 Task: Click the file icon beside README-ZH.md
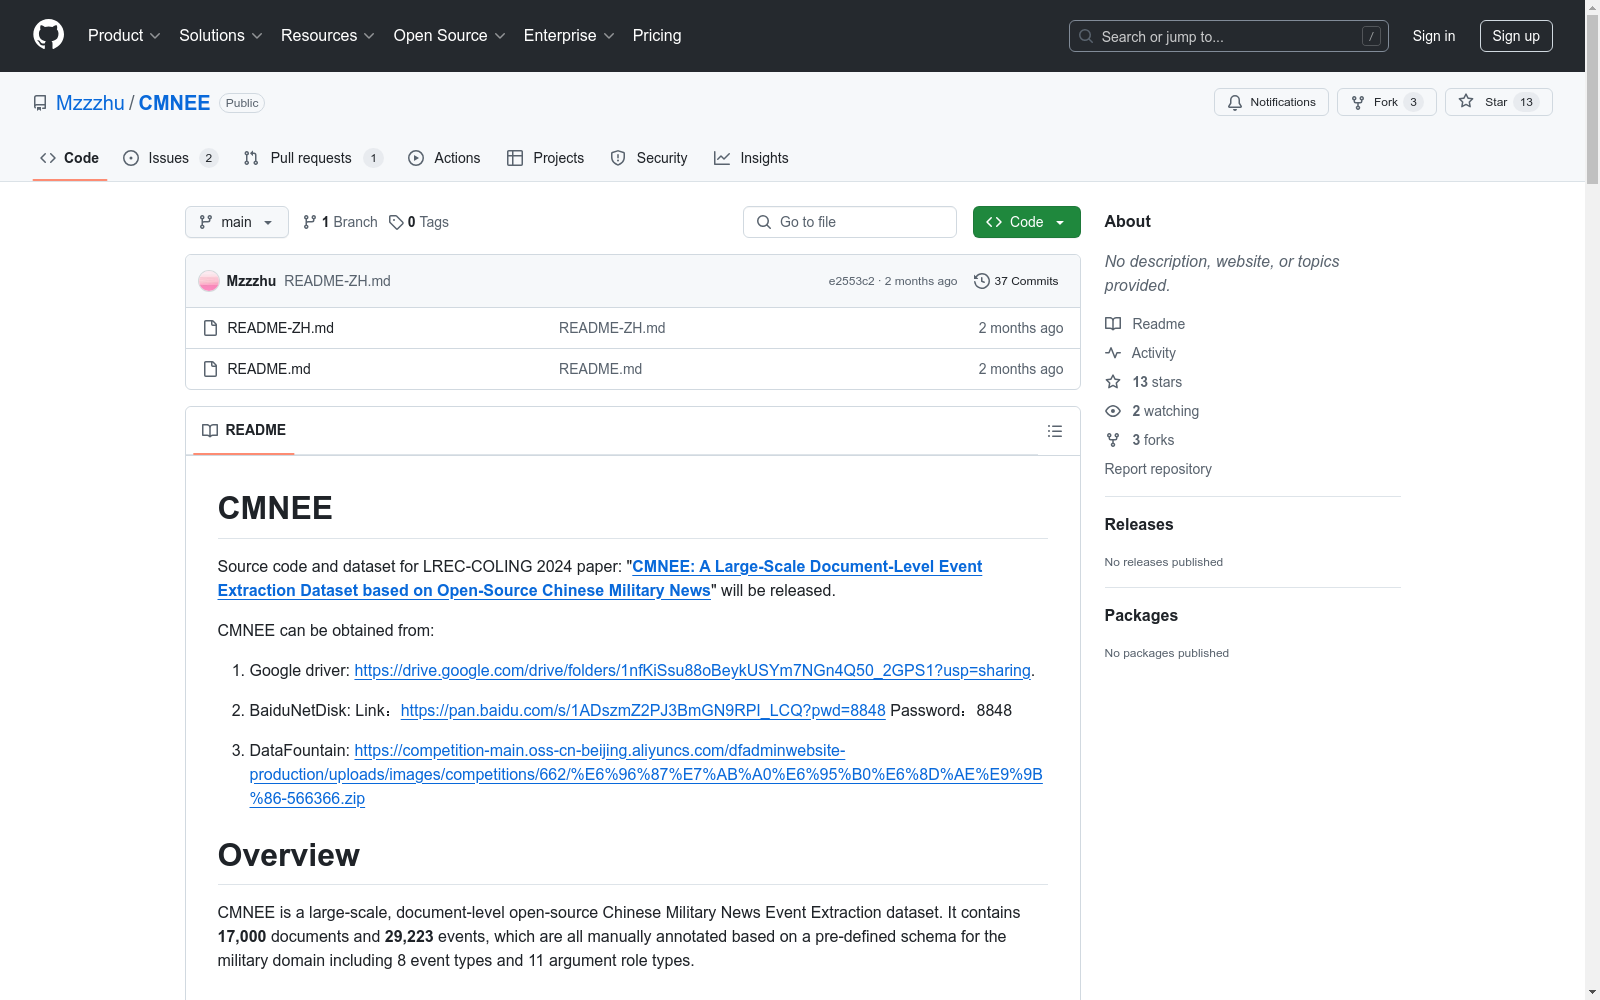(x=210, y=328)
